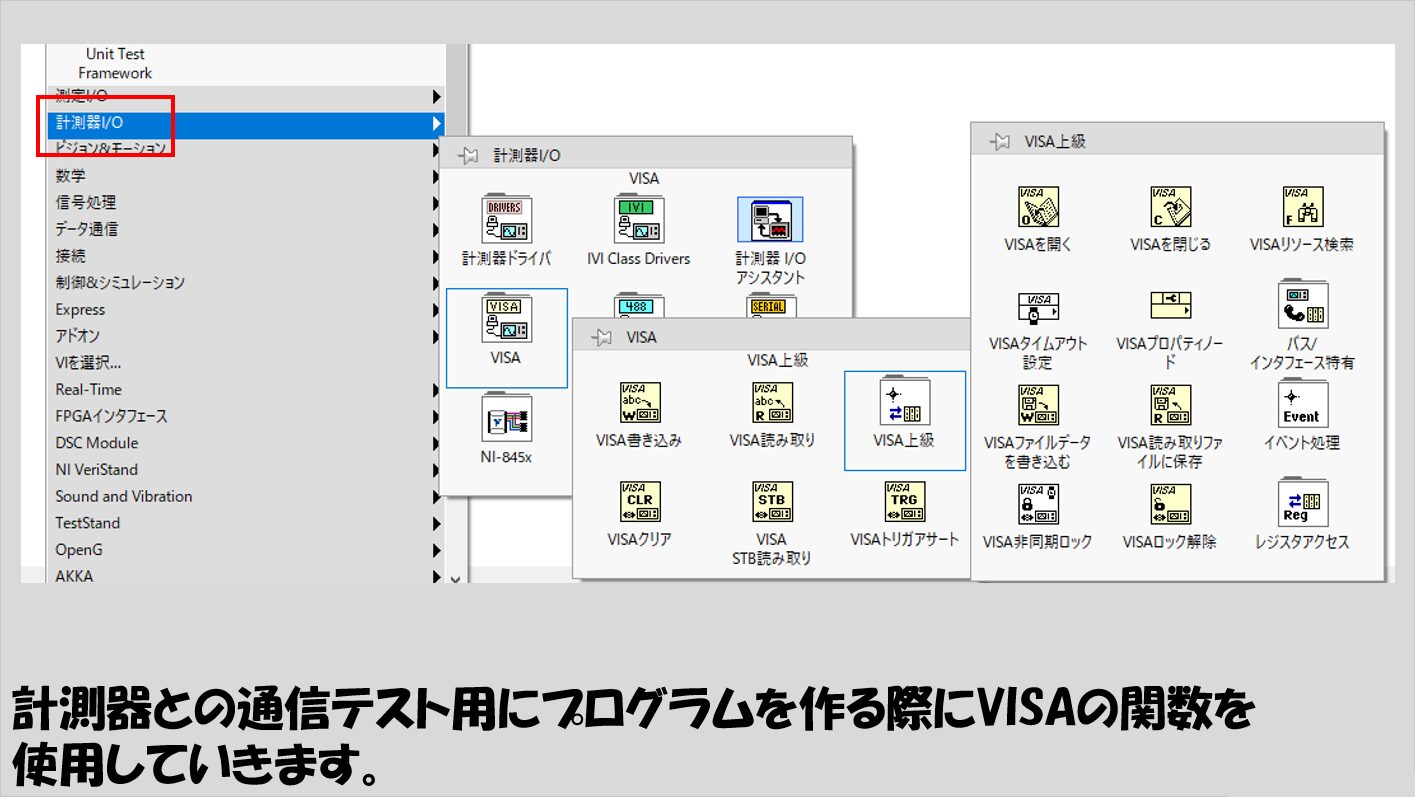This screenshot has height=797, width=1415.
Task: Click the palette list scroll-down arrow
Action: (457, 577)
